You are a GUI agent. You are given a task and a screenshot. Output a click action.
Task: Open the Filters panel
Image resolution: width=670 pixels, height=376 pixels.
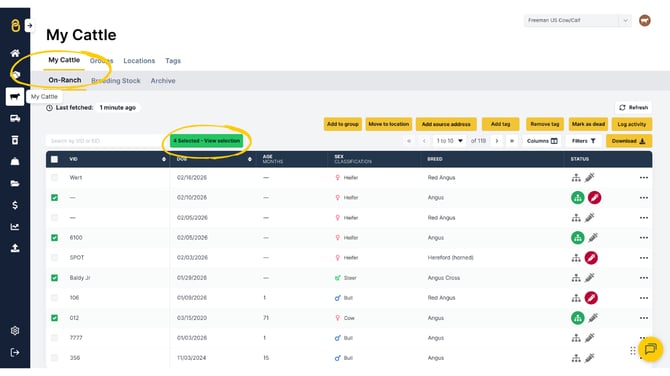tap(584, 141)
